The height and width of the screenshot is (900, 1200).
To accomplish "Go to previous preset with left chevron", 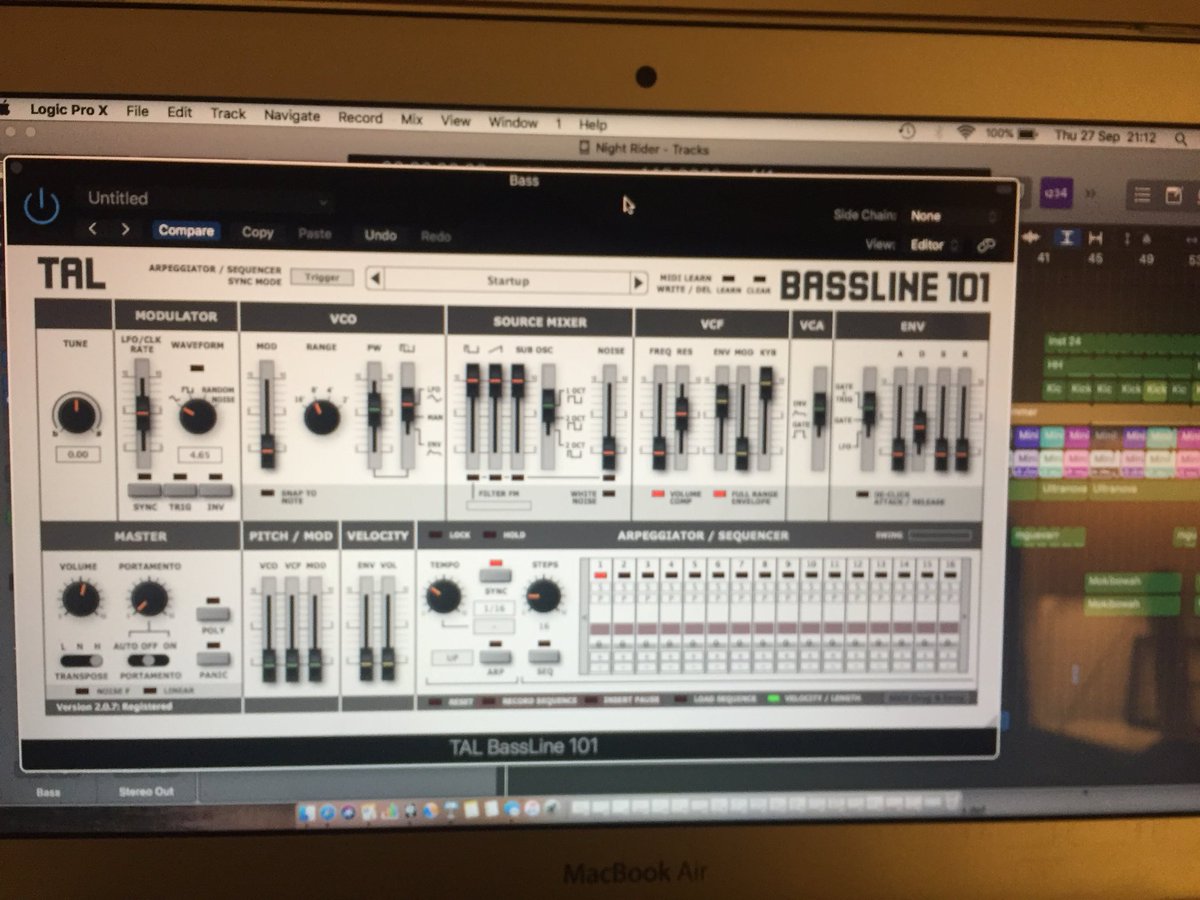I will pos(93,229).
